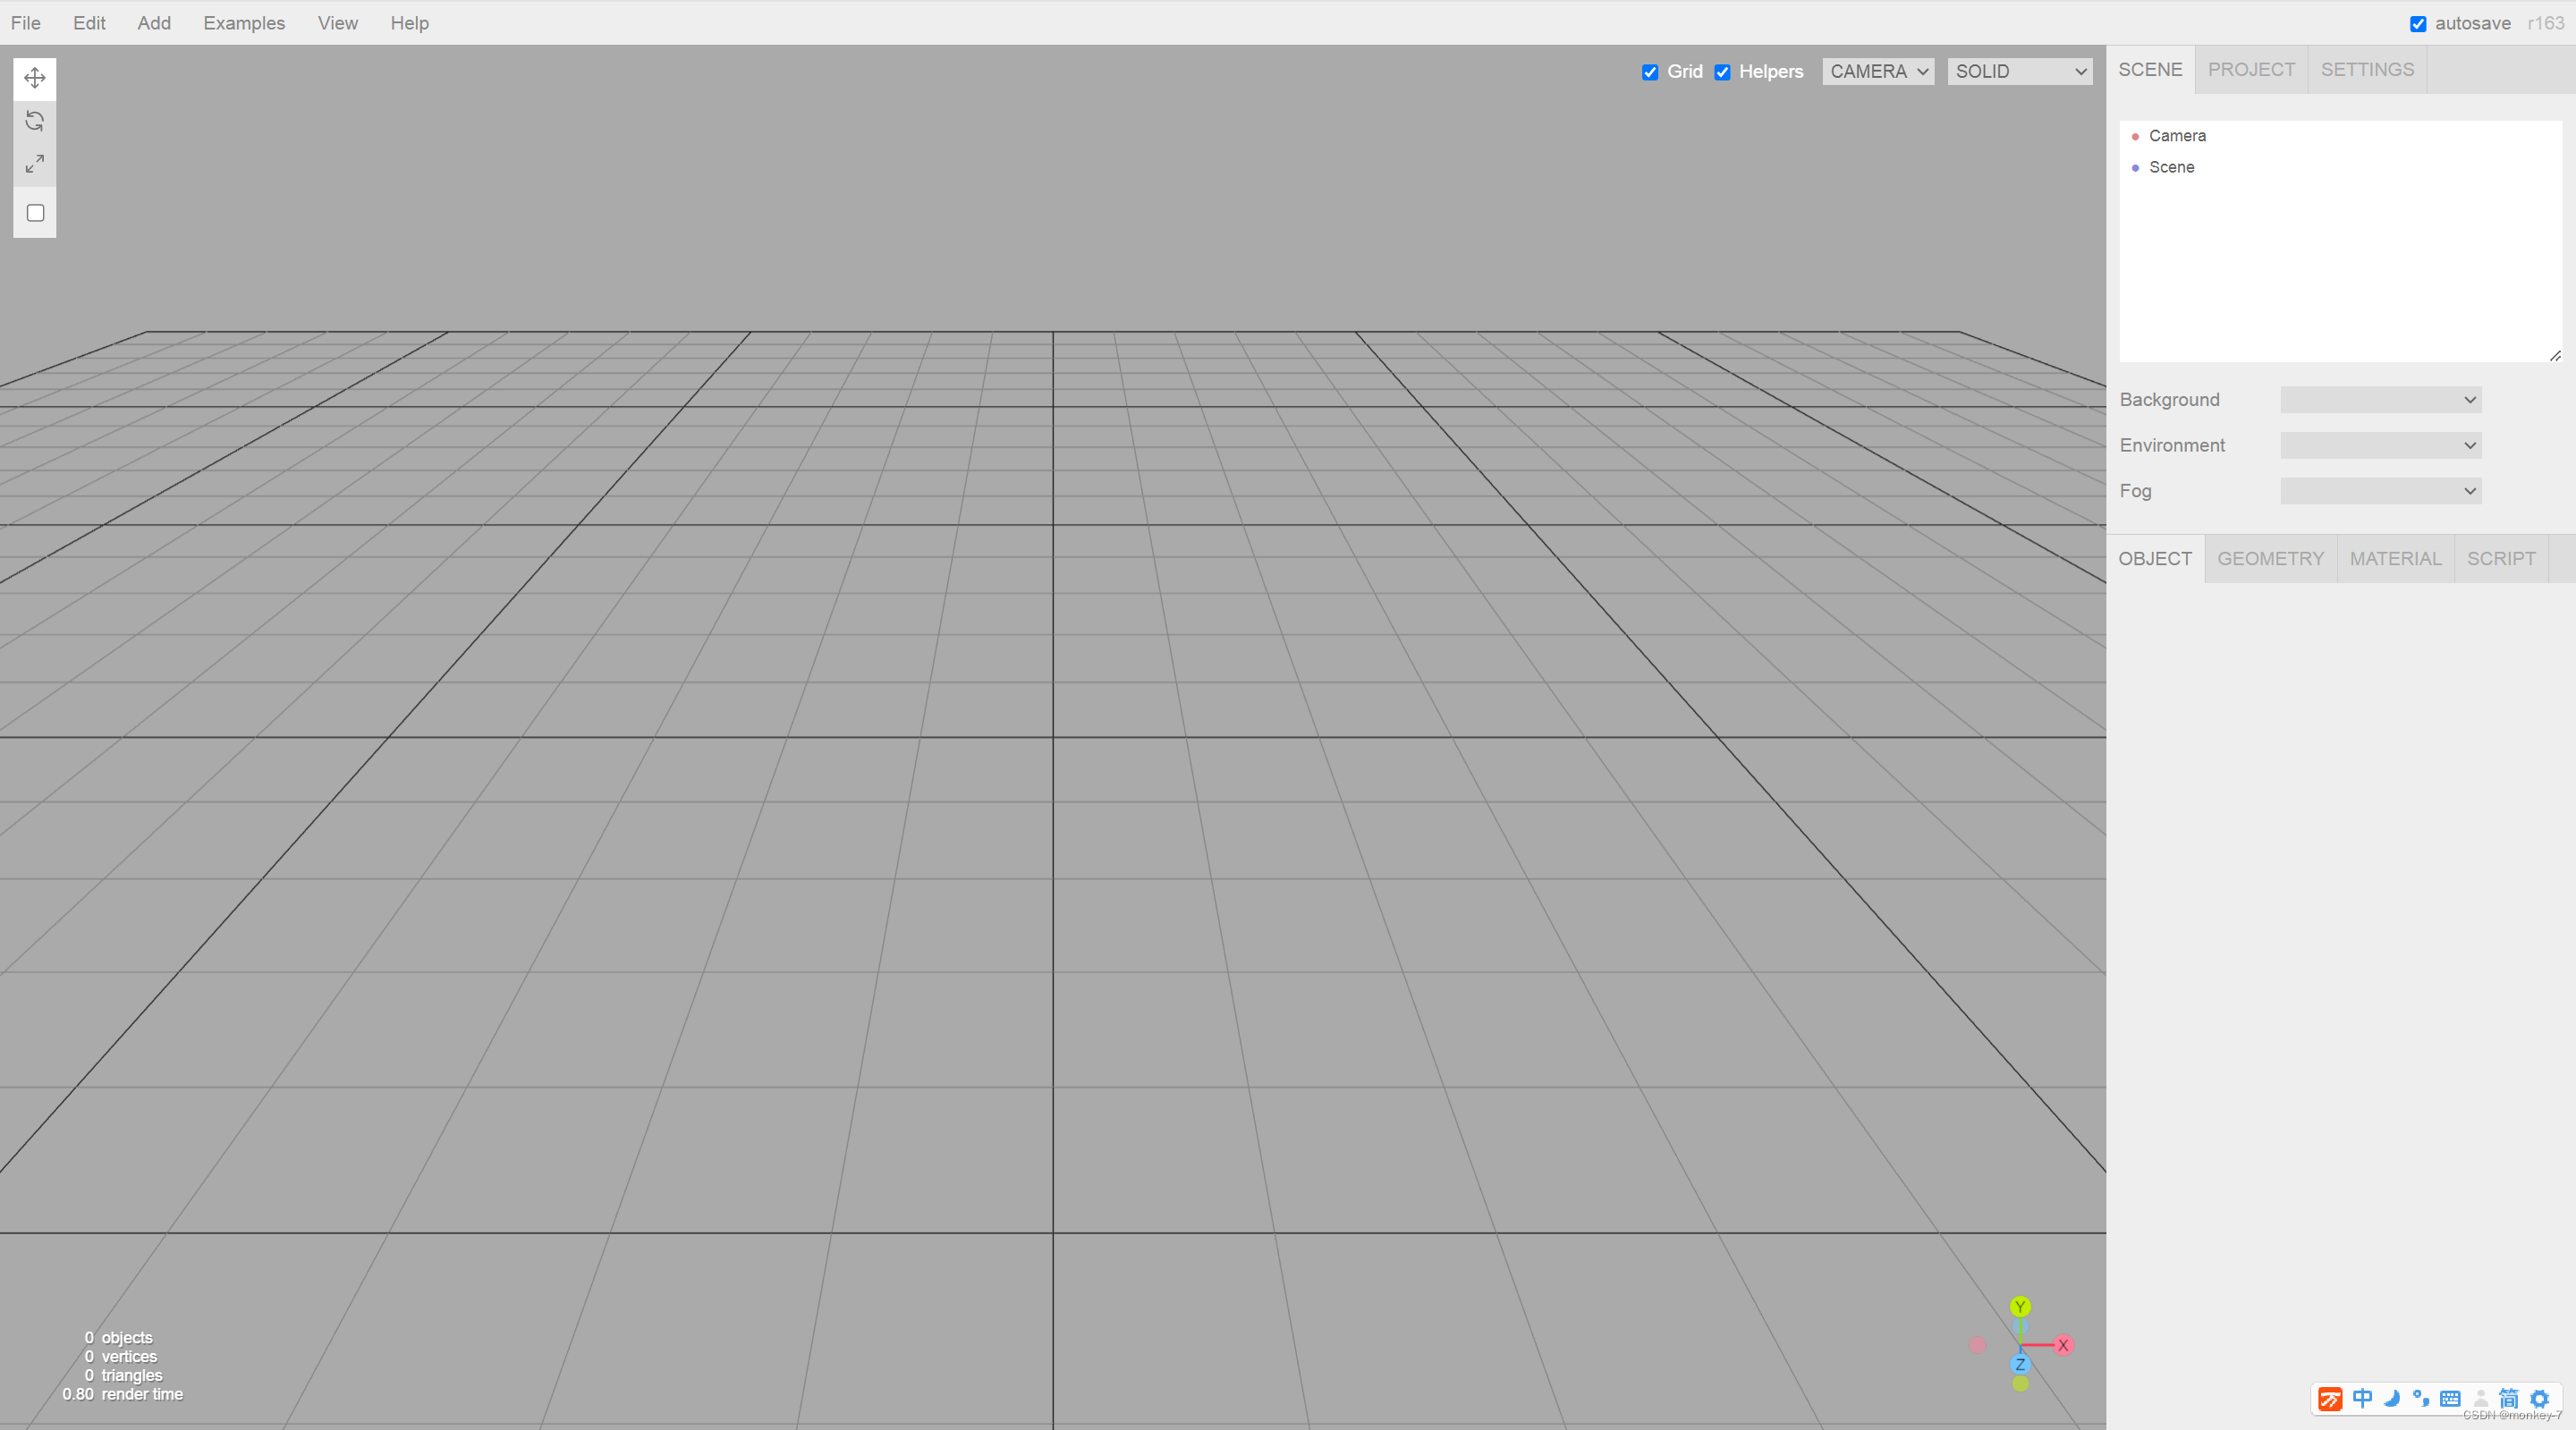This screenshot has width=2576, height=1430.
Task: Click the translate/move tool icon
Action: [x=35, y=76]
